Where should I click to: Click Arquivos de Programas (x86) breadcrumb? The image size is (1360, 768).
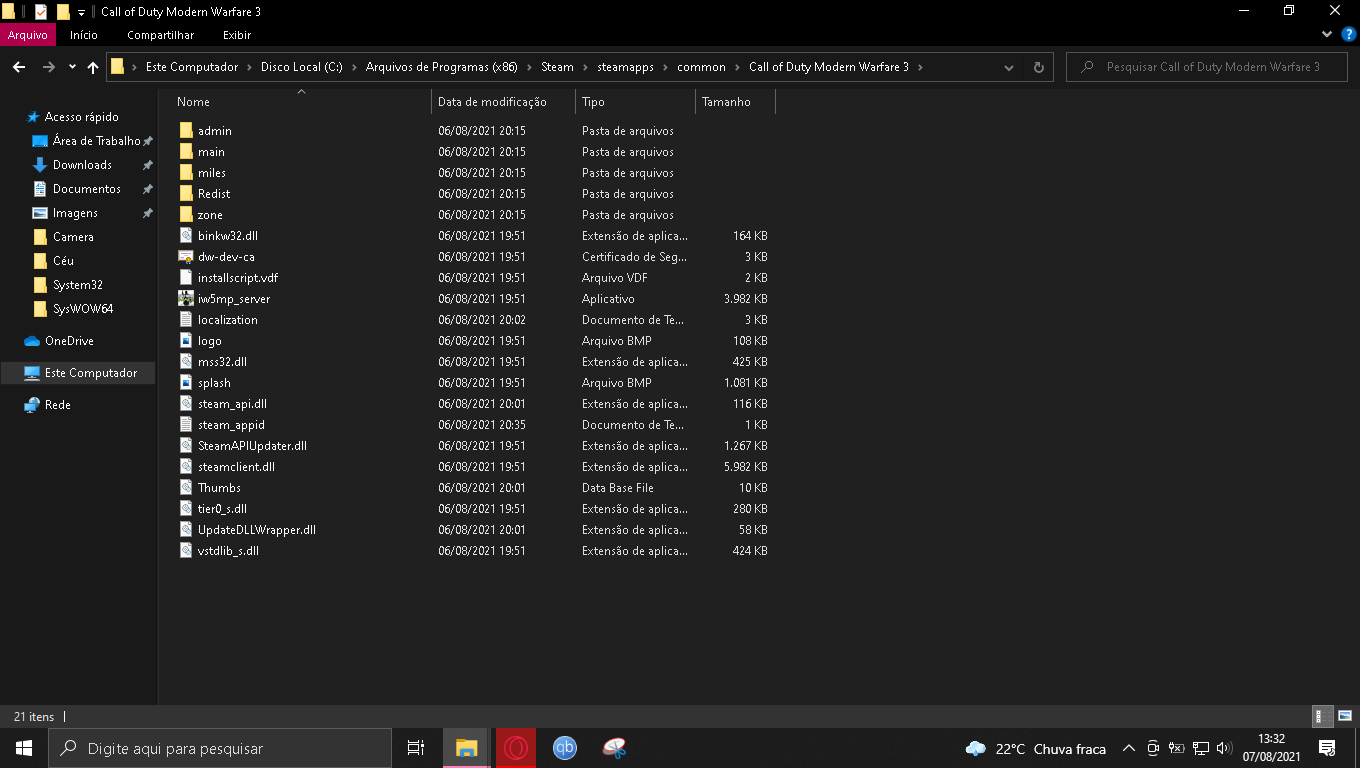pyautogui.click(x=441, y=67)
